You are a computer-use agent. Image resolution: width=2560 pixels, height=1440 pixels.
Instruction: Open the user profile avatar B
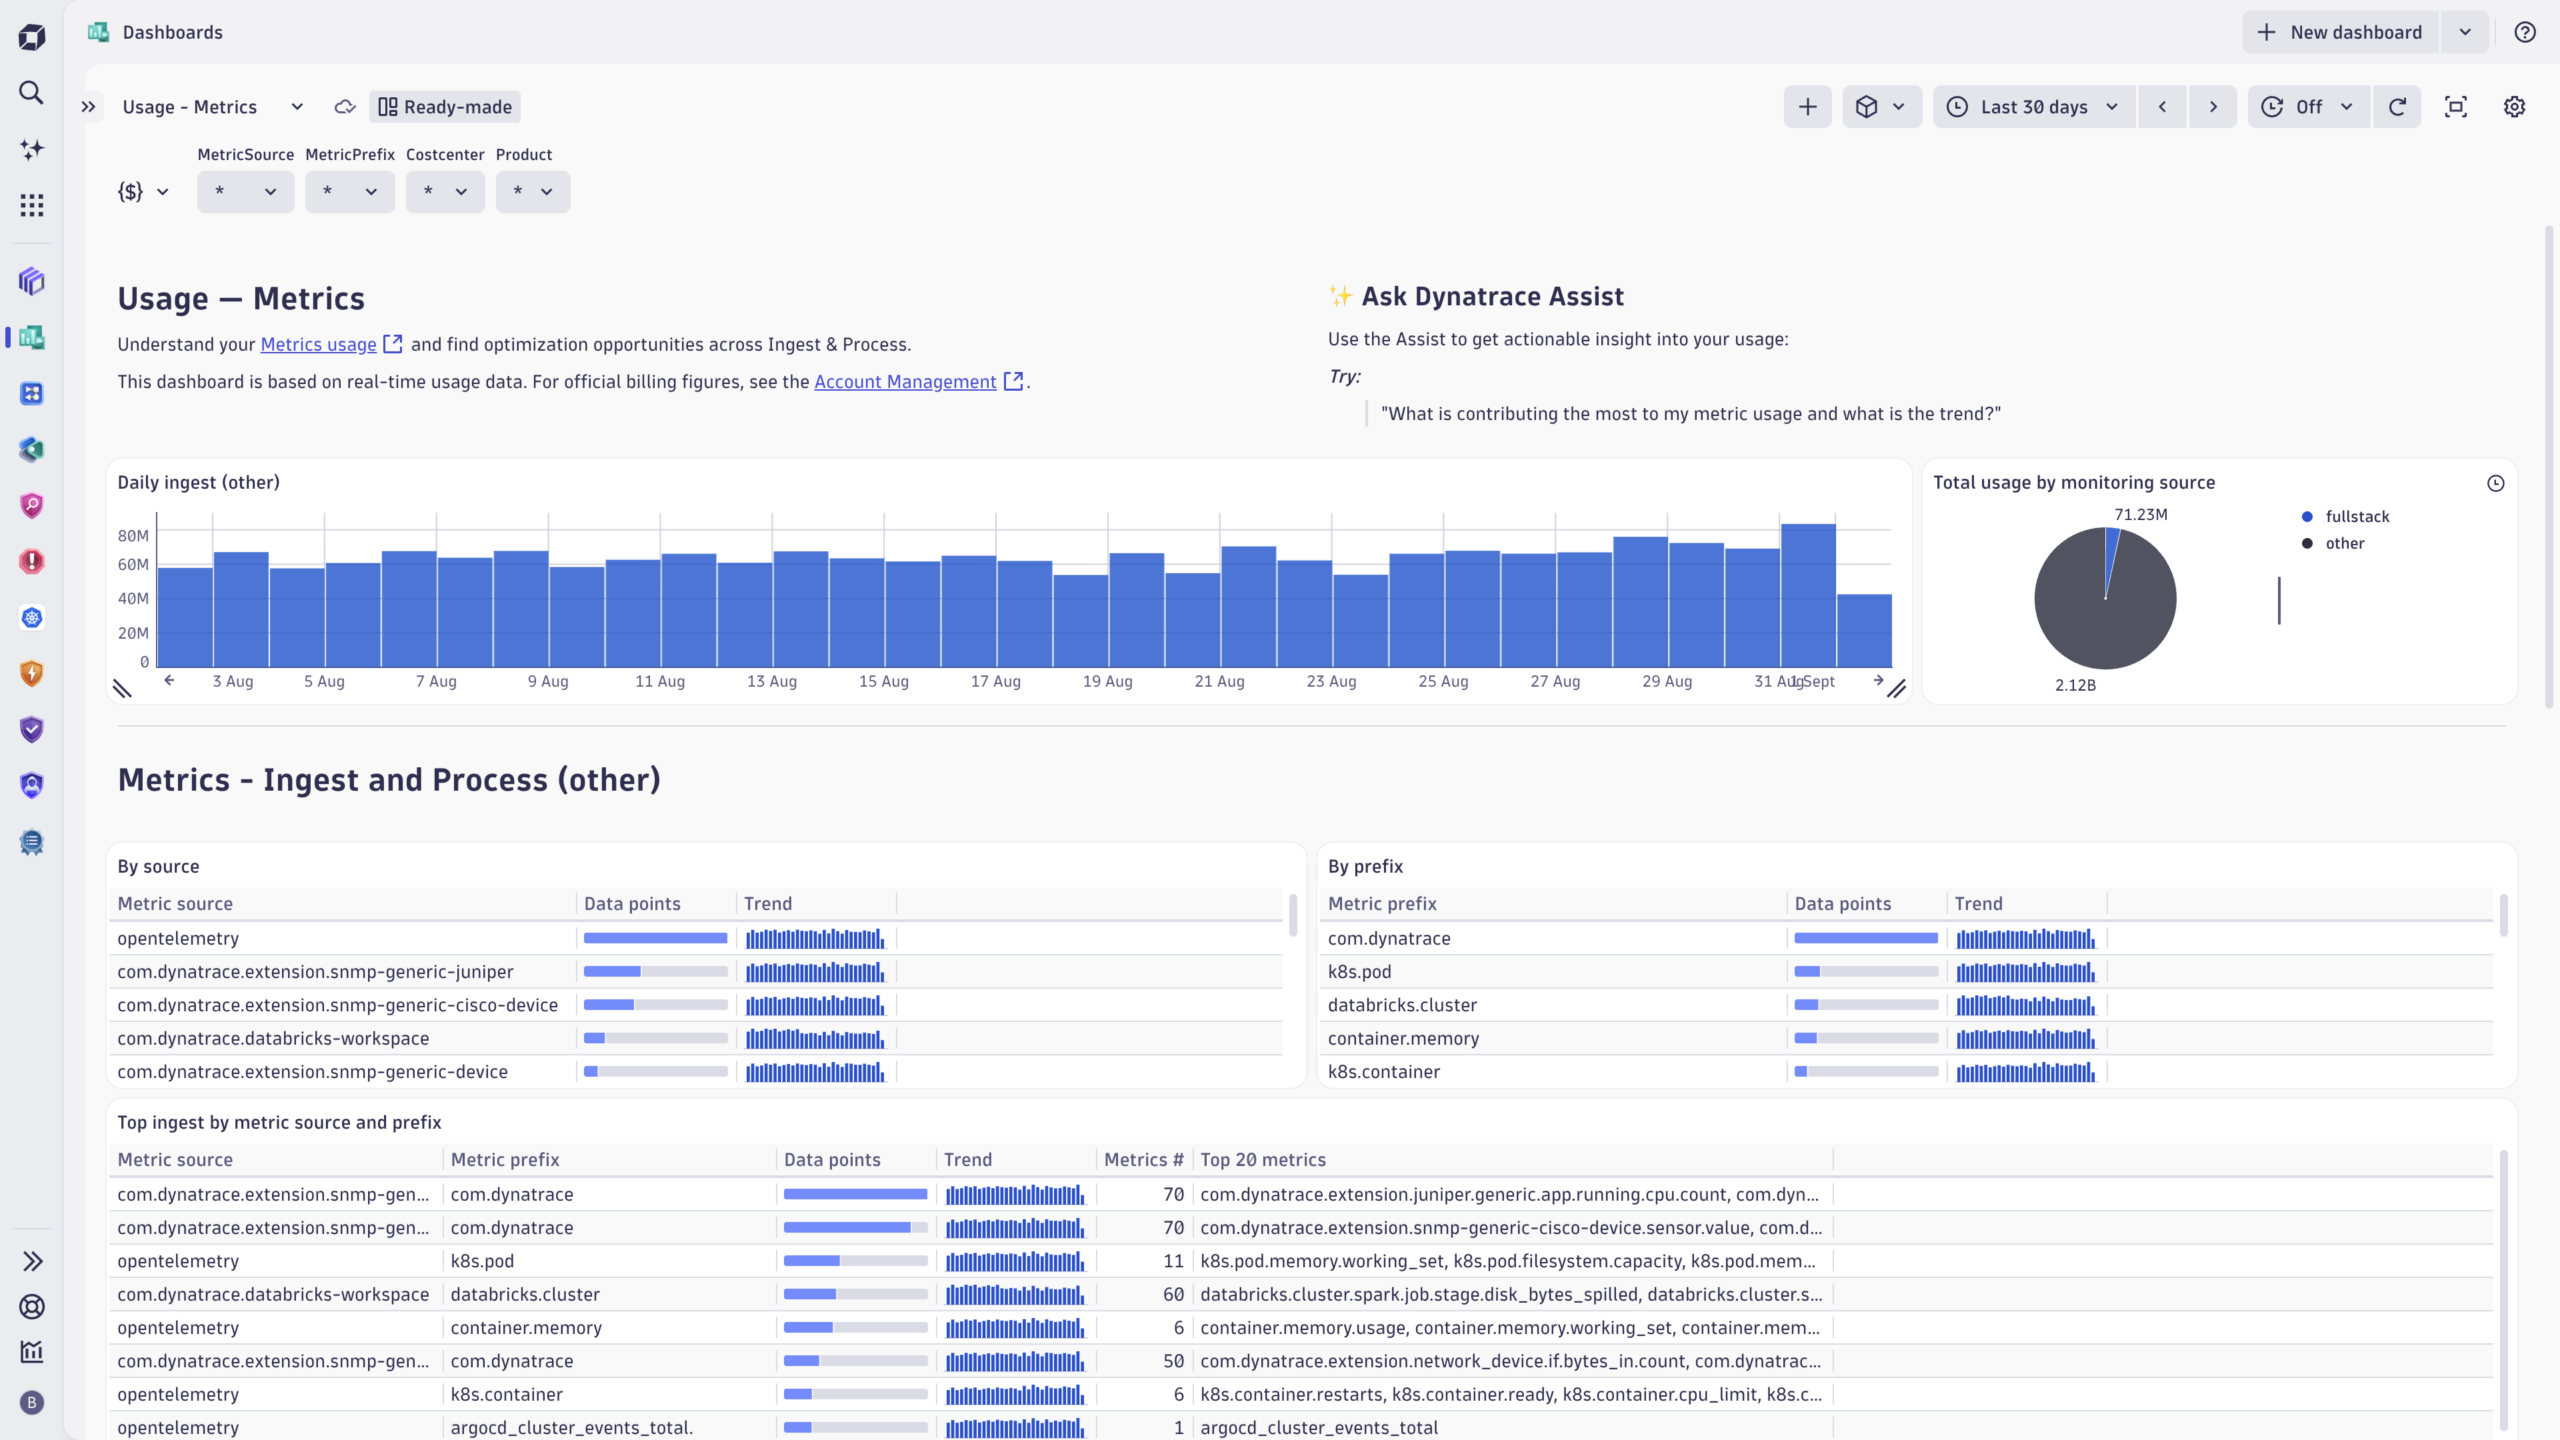32,1402
